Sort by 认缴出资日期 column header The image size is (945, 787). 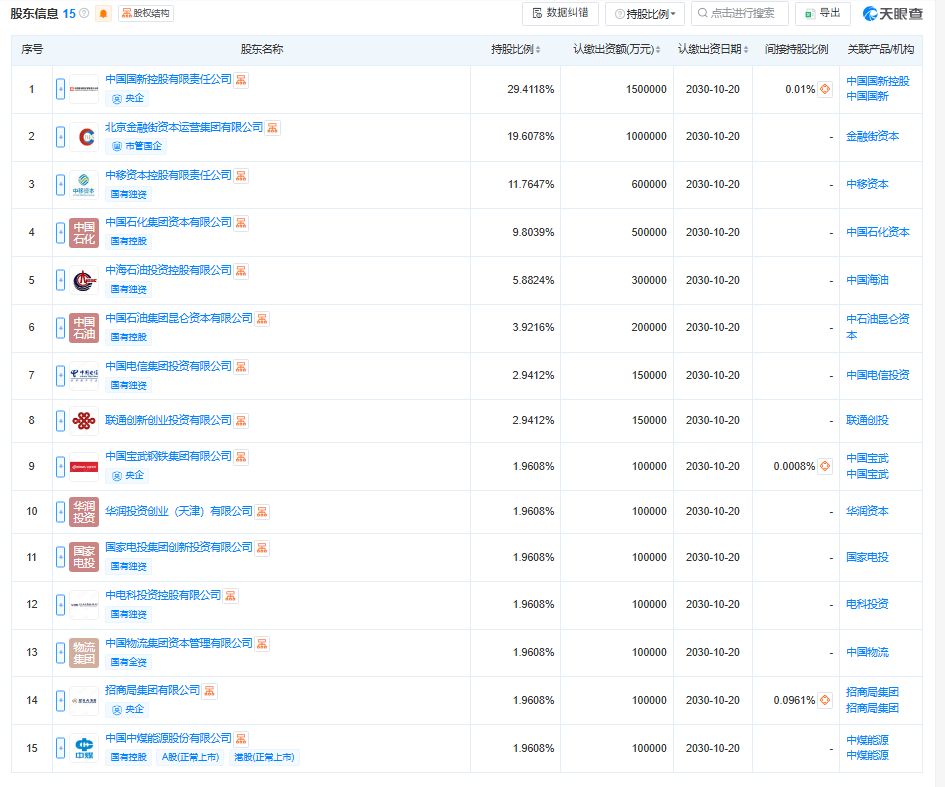[714, 49]
